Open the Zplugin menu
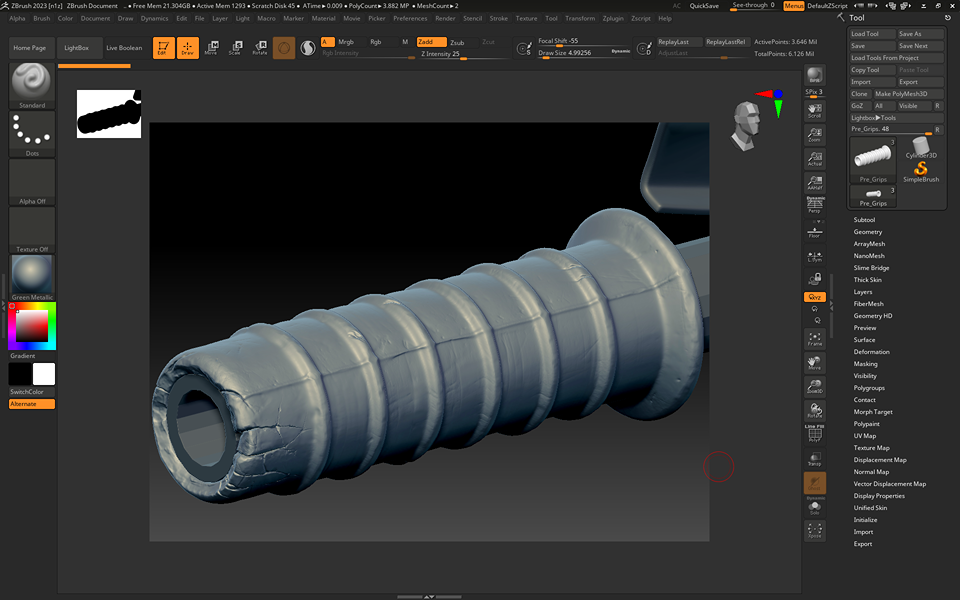 pos(614,18)
